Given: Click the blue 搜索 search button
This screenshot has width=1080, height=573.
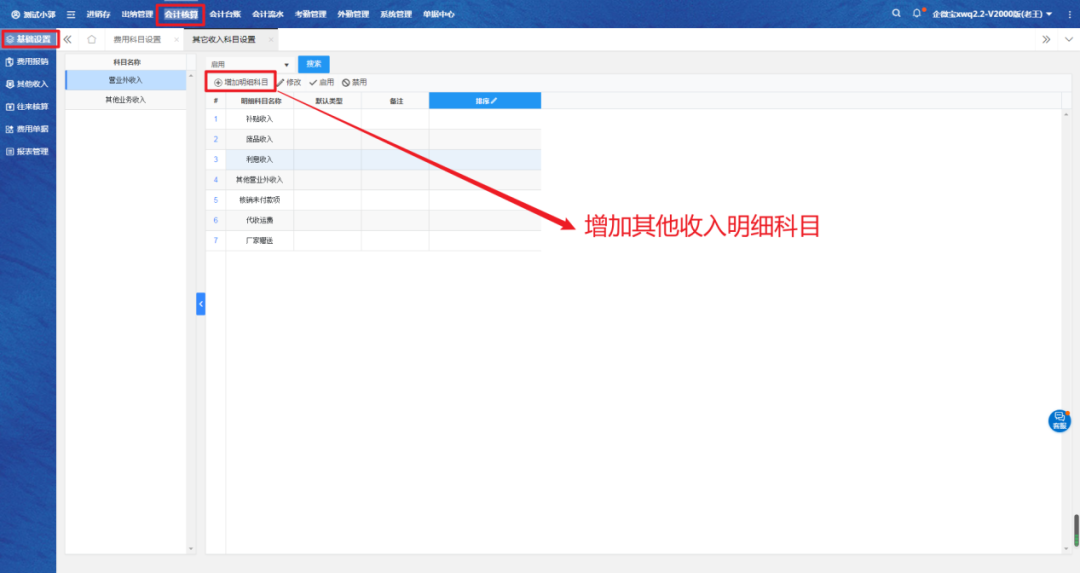Looking at the screenshot, I should pyautogui.click(x=314, y=64).
